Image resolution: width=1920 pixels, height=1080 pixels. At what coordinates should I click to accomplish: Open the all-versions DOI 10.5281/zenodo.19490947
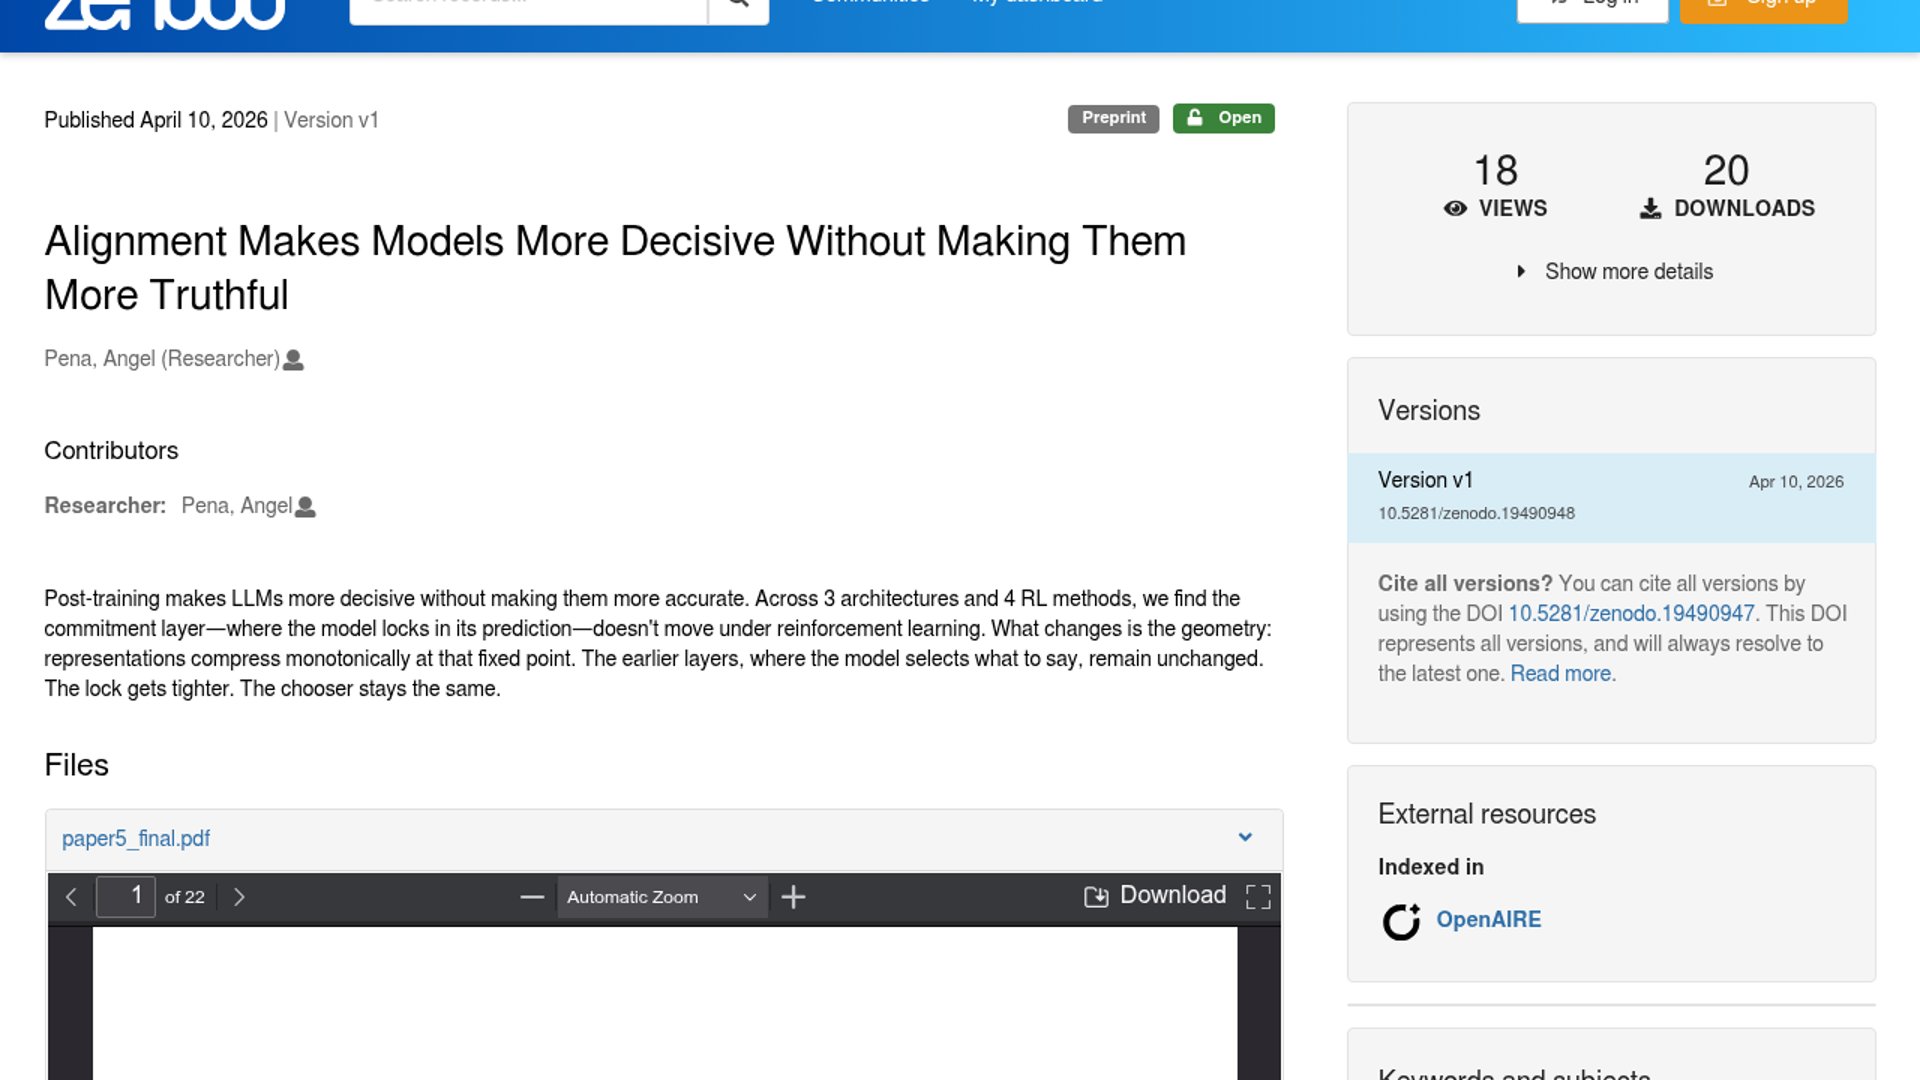tap(1630, 613)
